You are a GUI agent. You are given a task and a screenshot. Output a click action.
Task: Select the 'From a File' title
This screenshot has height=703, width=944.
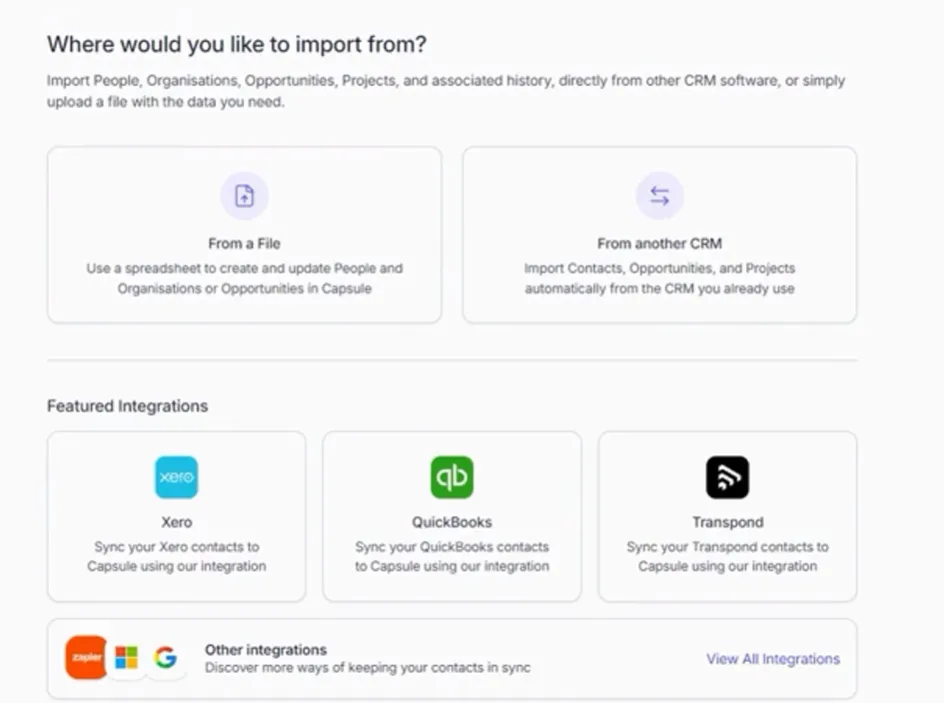coord(244,243)
